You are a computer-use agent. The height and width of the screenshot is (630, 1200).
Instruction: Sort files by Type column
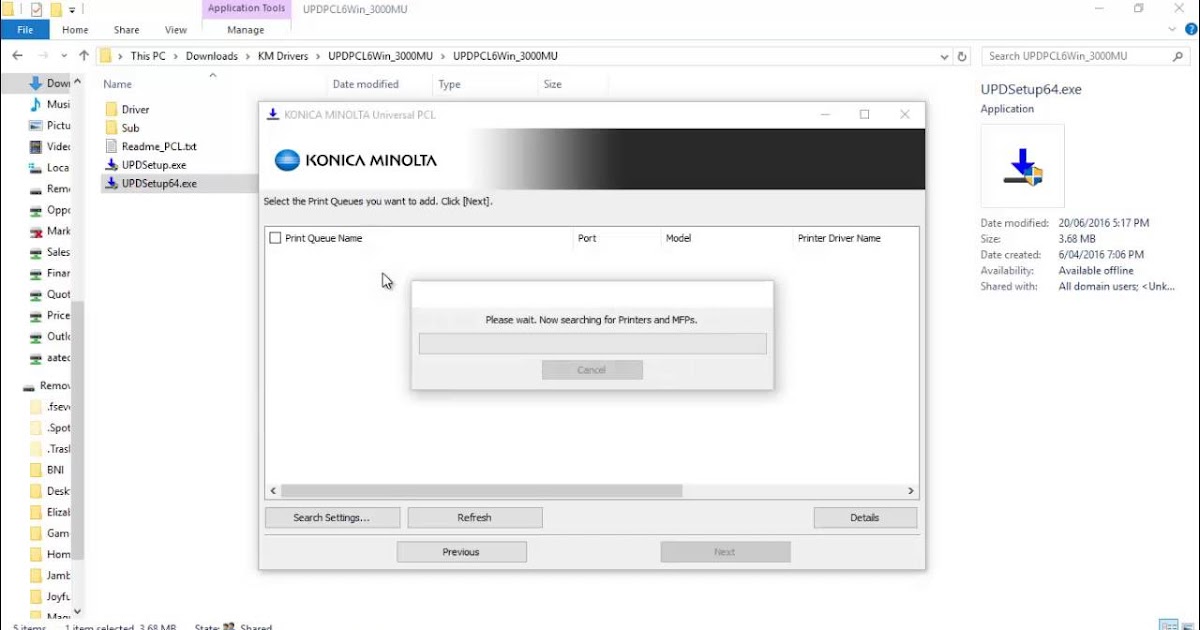[450, 85]
